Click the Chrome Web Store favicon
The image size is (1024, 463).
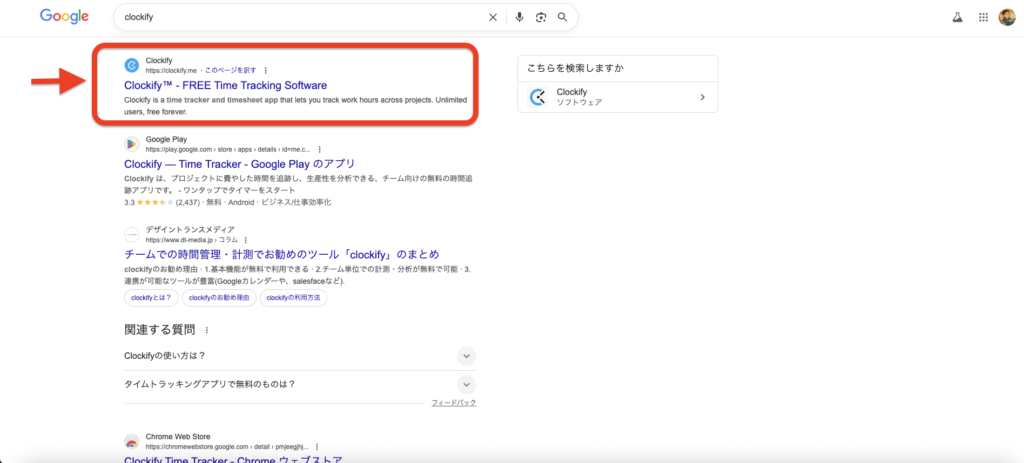132,441
